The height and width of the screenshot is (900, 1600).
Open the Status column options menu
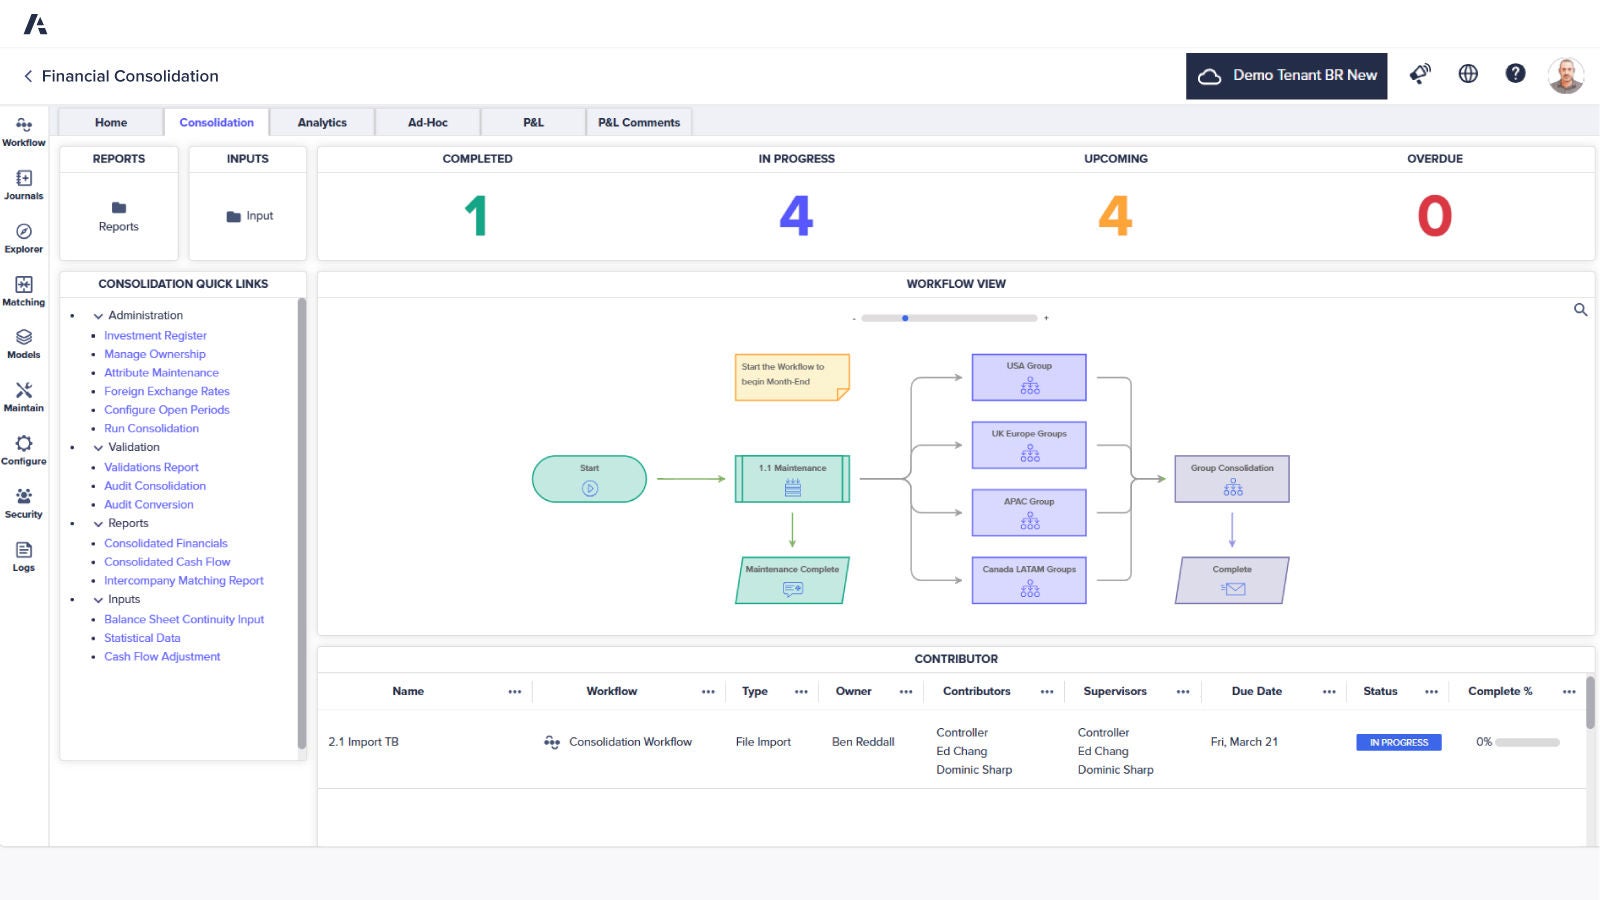pyautogui.click(x=1432, y=691)
